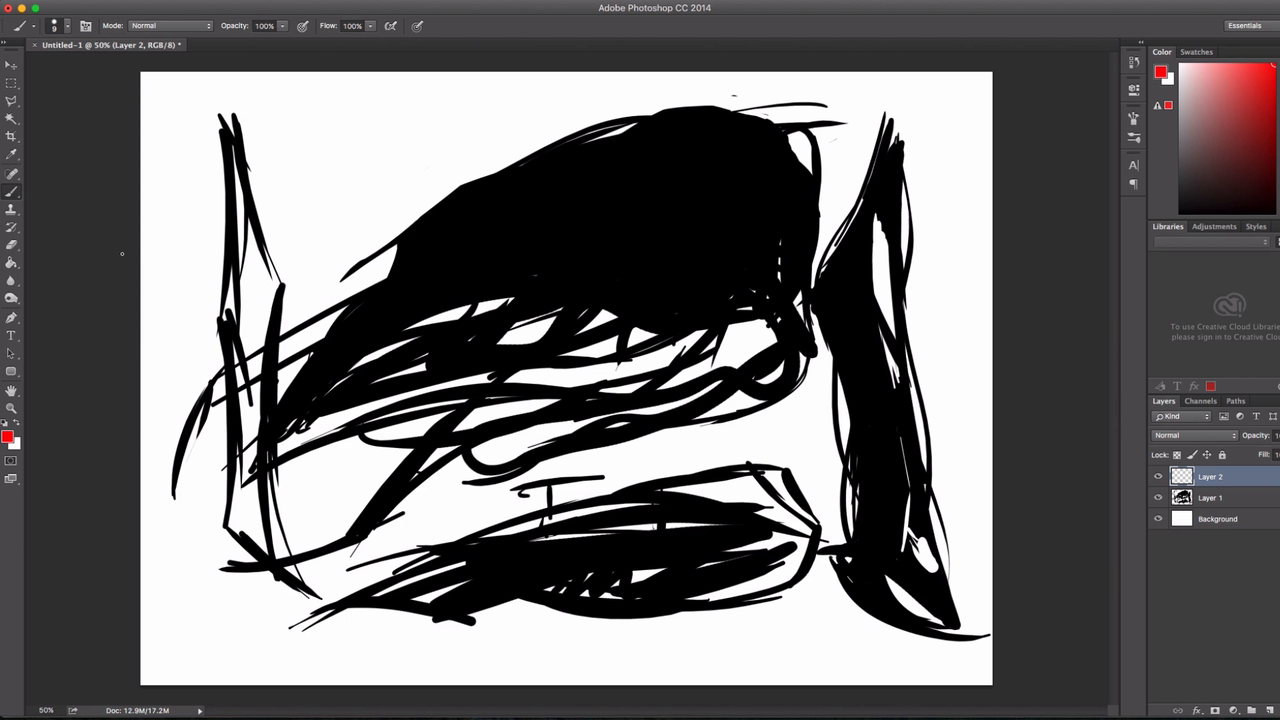Select the Crop tool

(11, 137)
